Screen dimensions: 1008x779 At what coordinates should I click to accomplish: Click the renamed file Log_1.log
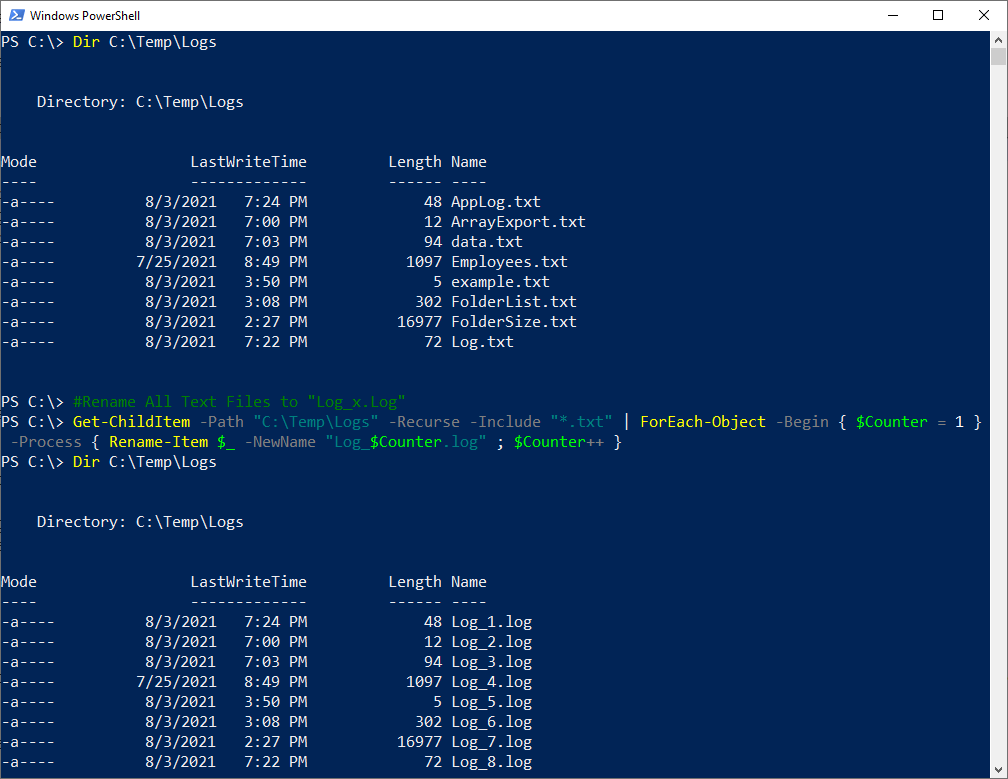[x=492, y=621]
